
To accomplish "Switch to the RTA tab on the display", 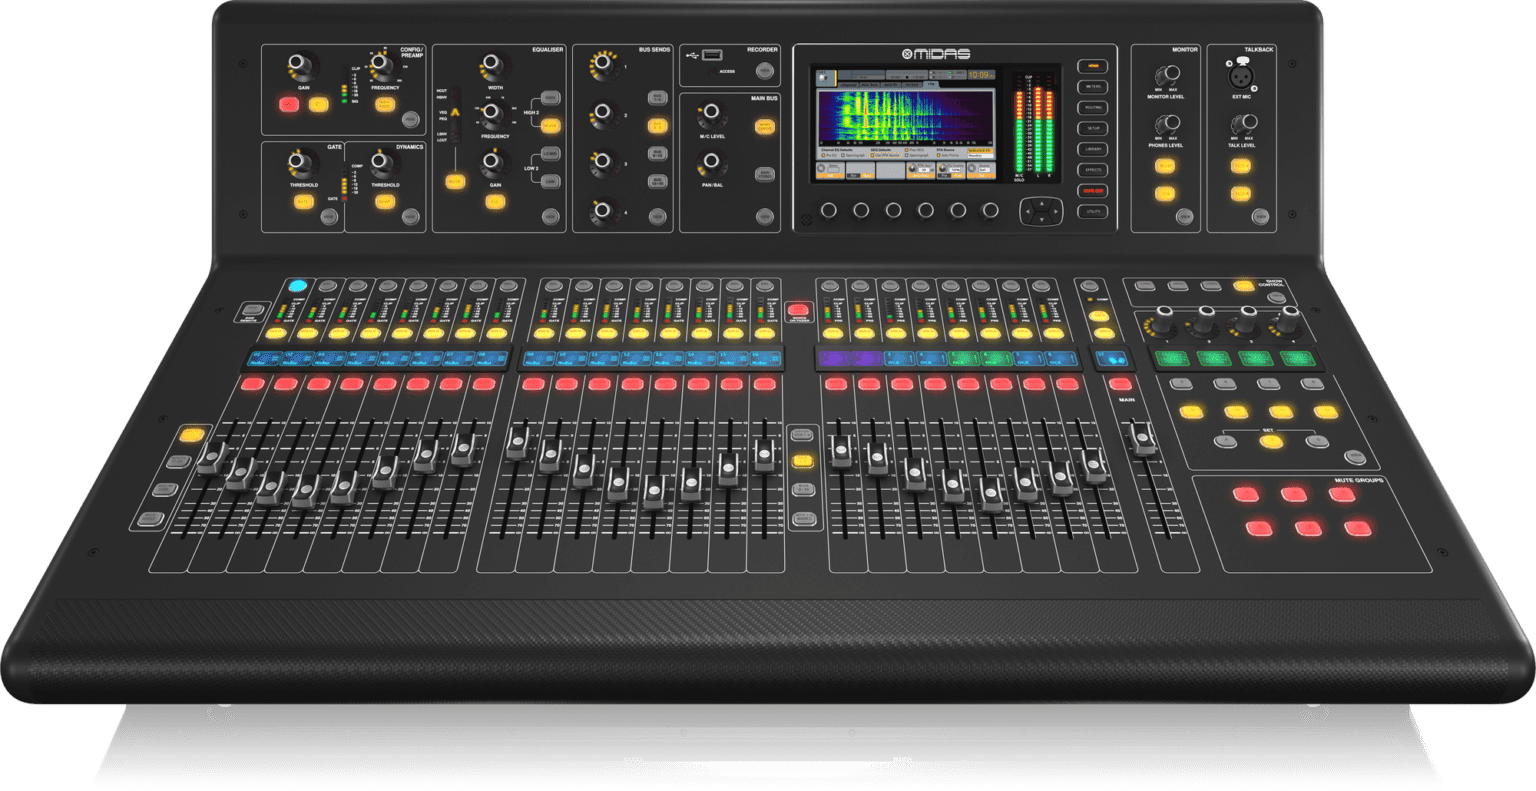I will tap(932, 83).
